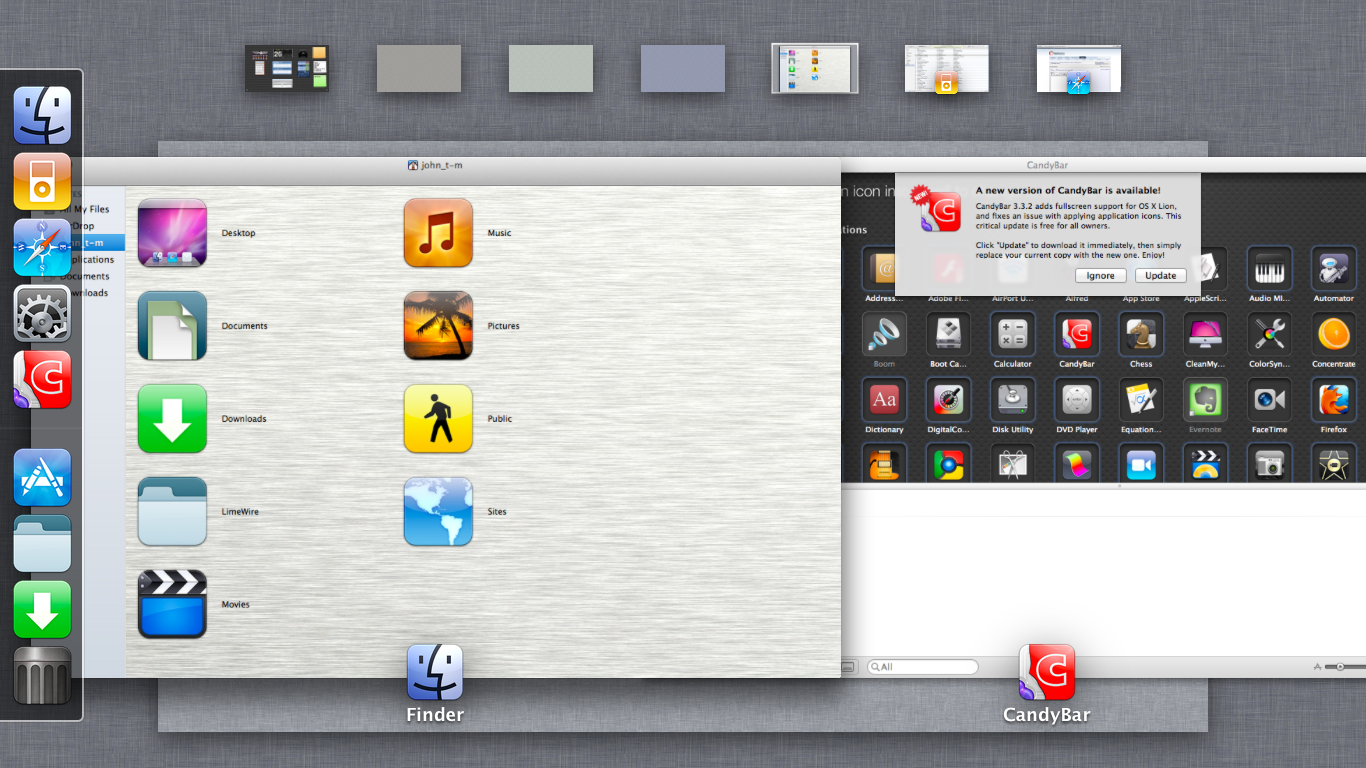
Task: Switch to the Dashboard space thumbnail
Action: [x=287, y=68]
